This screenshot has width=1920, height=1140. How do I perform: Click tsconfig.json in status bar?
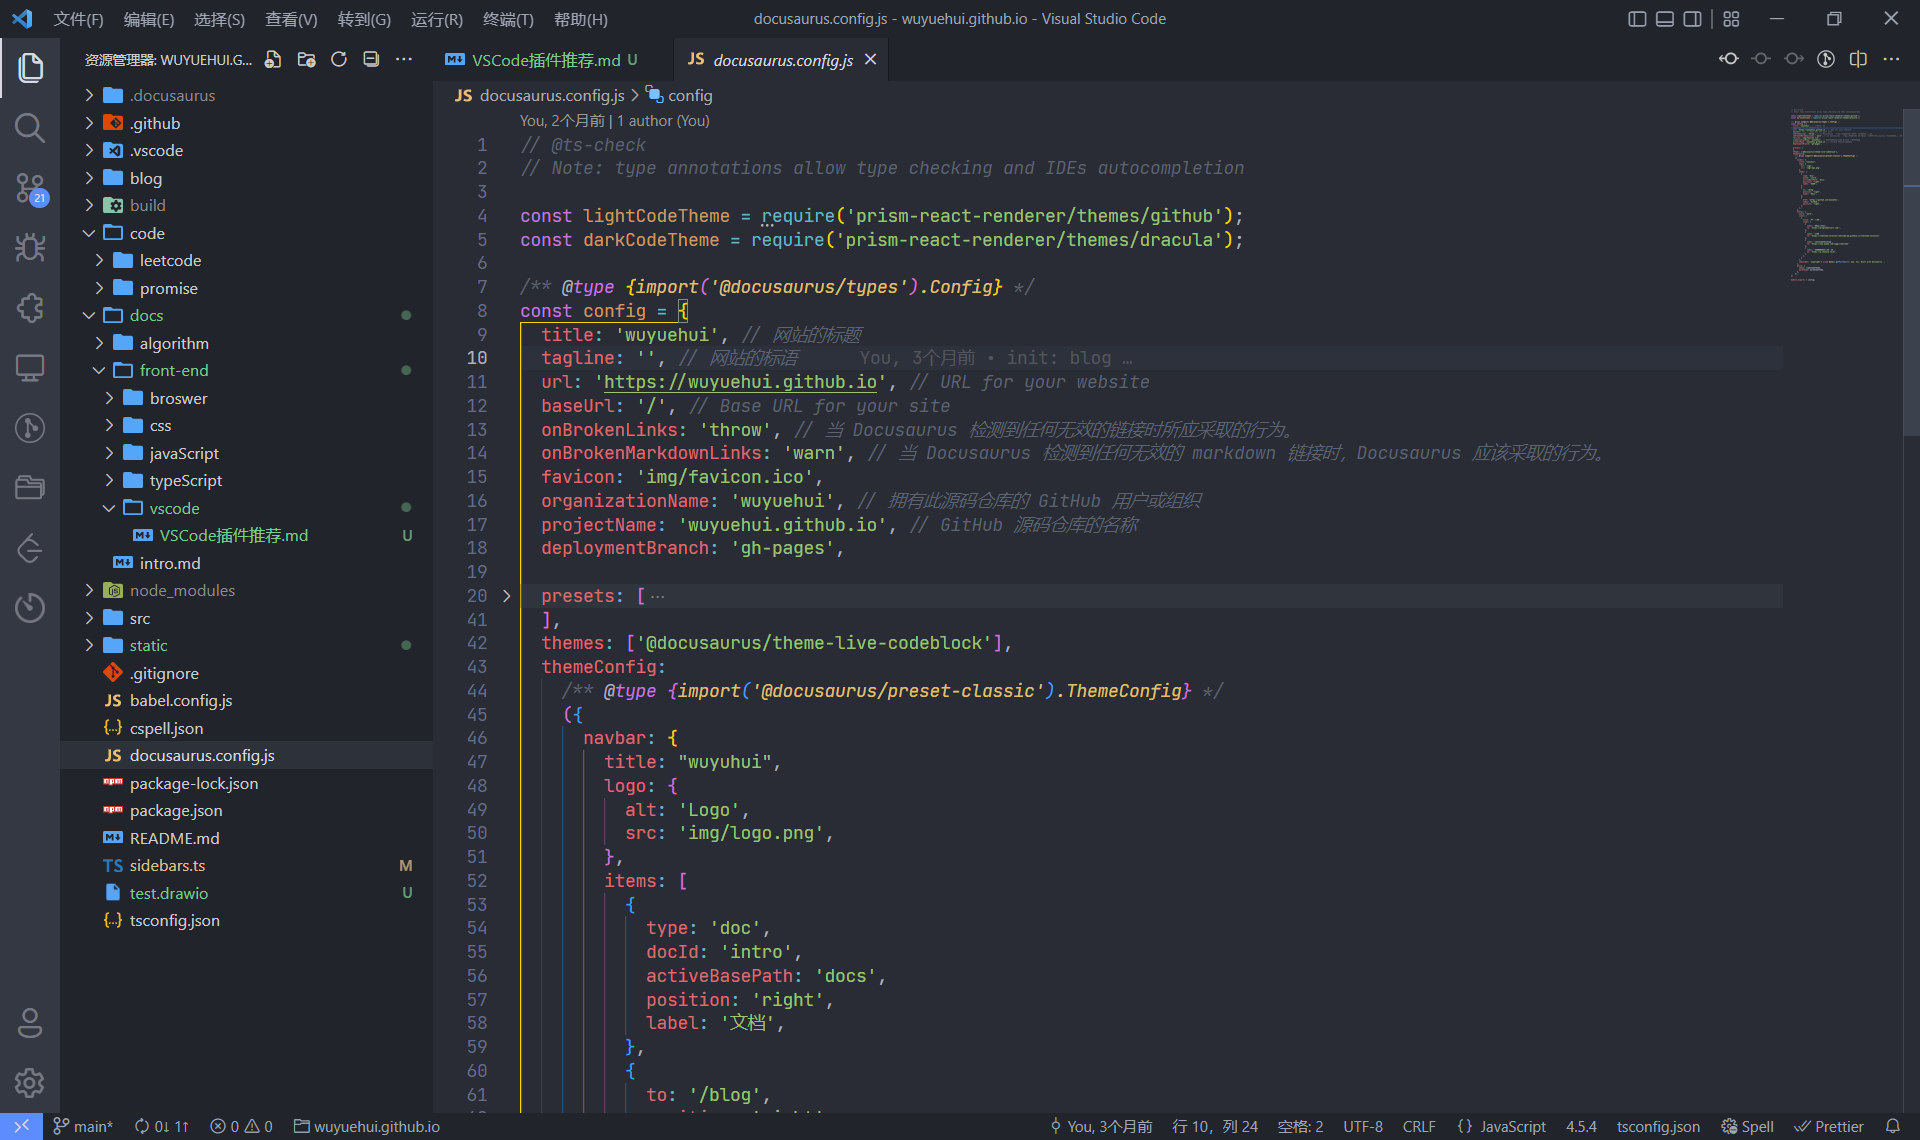[x=1658, y=1126]
